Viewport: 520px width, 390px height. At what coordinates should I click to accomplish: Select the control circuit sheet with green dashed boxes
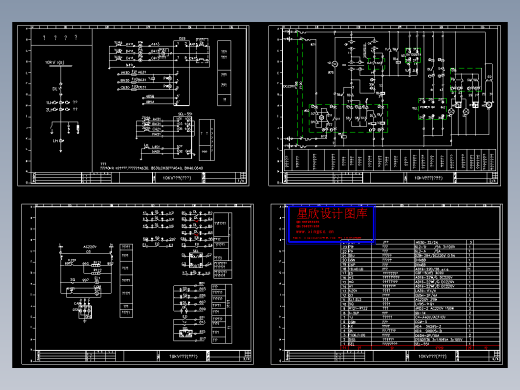click(384, 105)
